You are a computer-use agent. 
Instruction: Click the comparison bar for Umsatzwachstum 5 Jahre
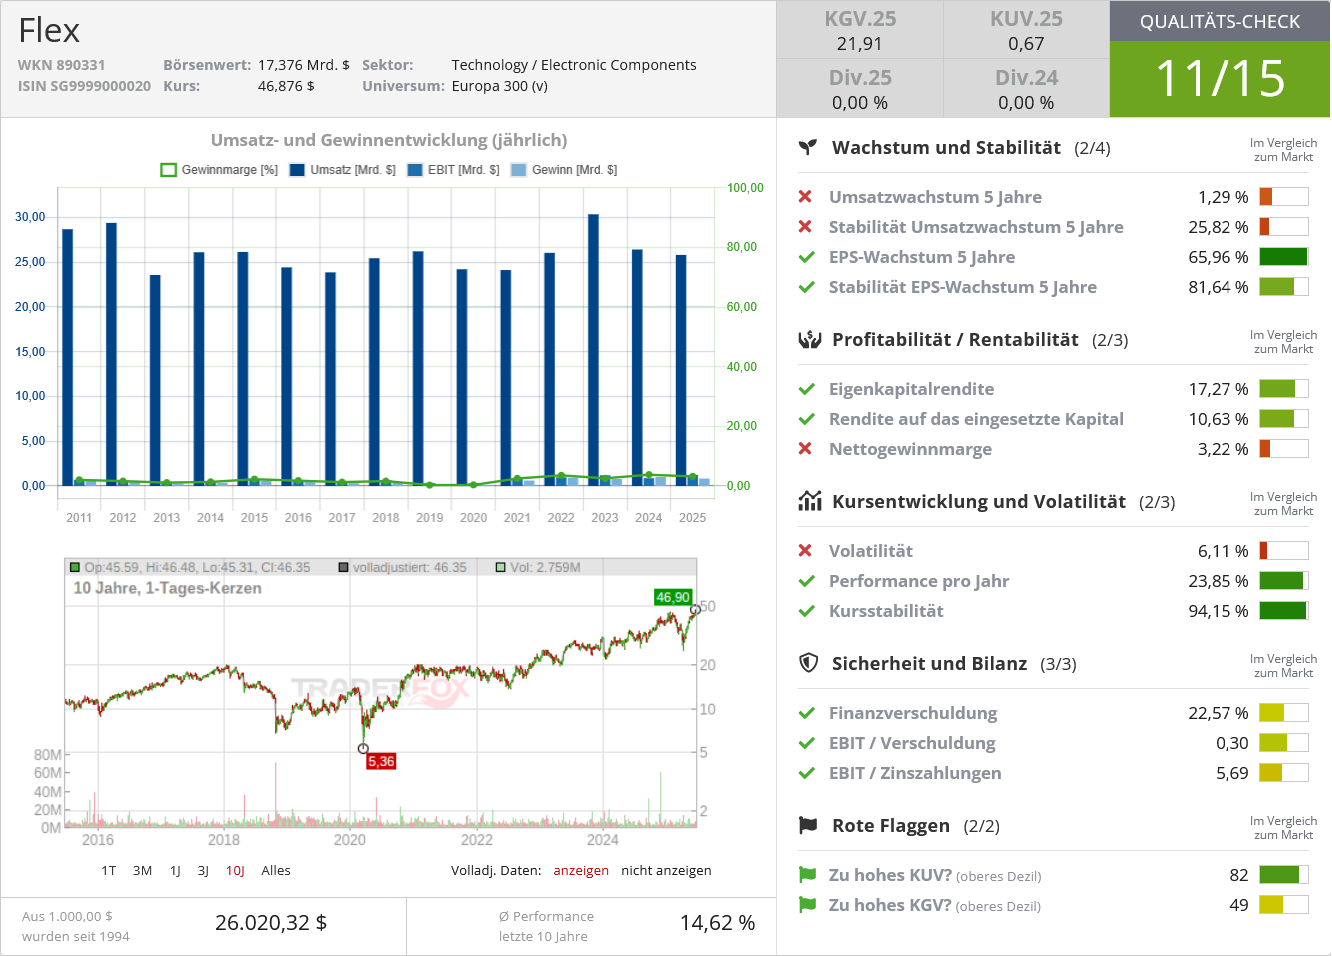coord(1284,197)
